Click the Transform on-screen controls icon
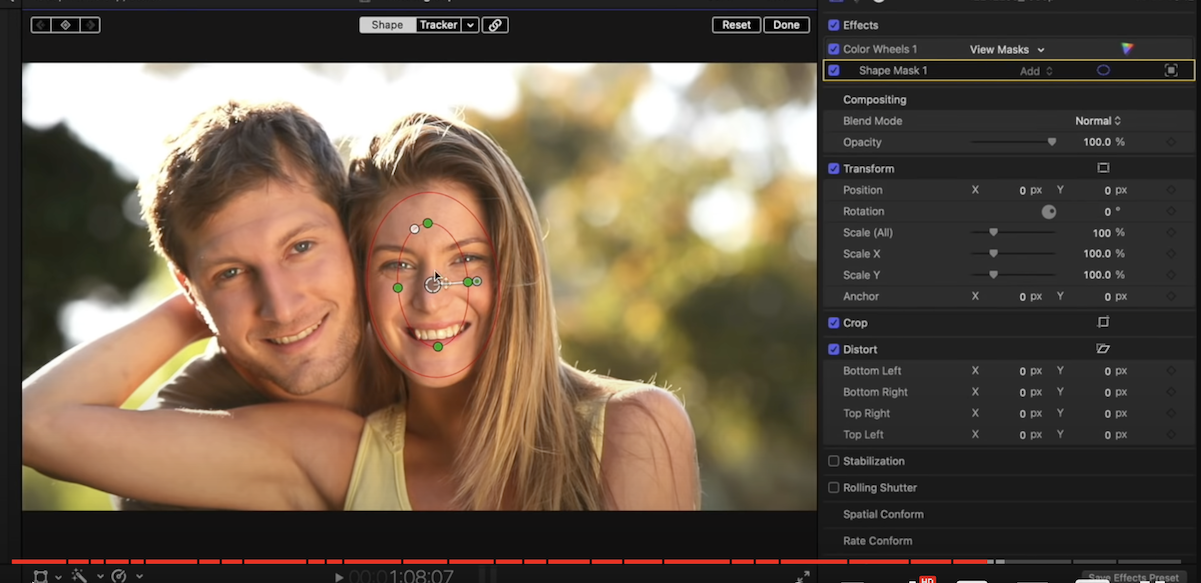The height and width of the screenshot is (583, 1201). click(x=1103, y=169)
